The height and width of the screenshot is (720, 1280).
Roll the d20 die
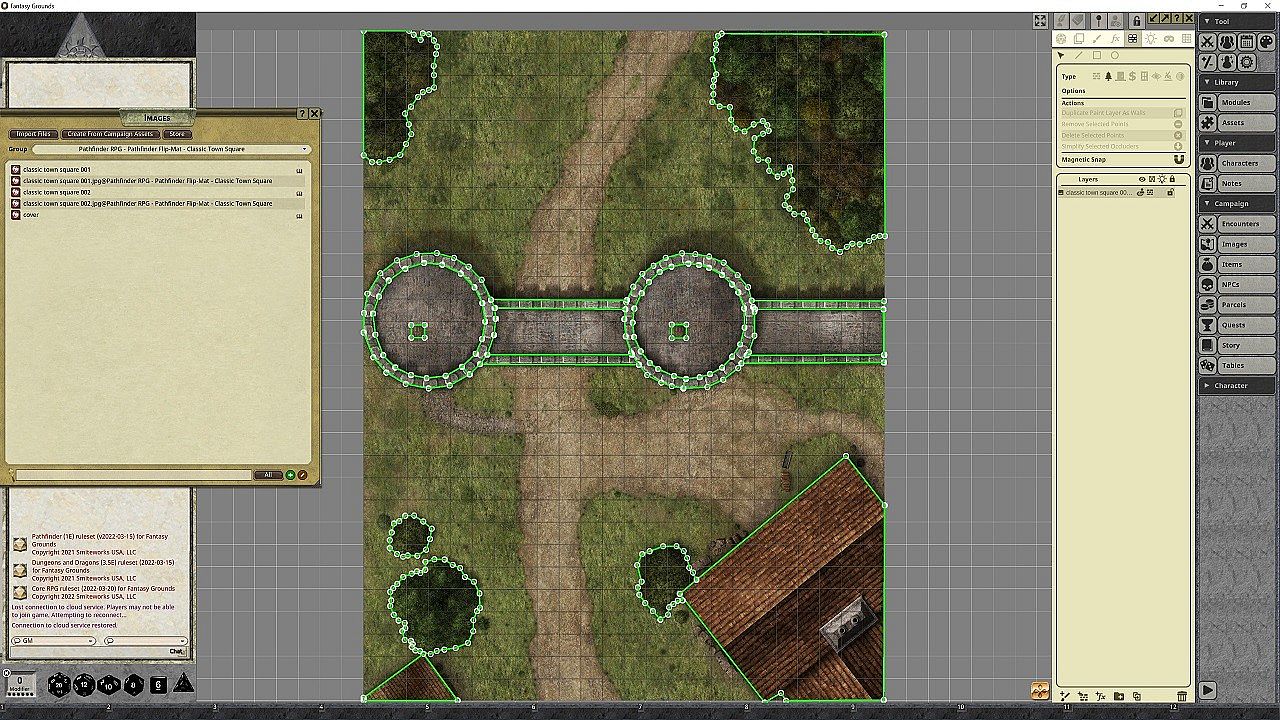coord(59,684)
